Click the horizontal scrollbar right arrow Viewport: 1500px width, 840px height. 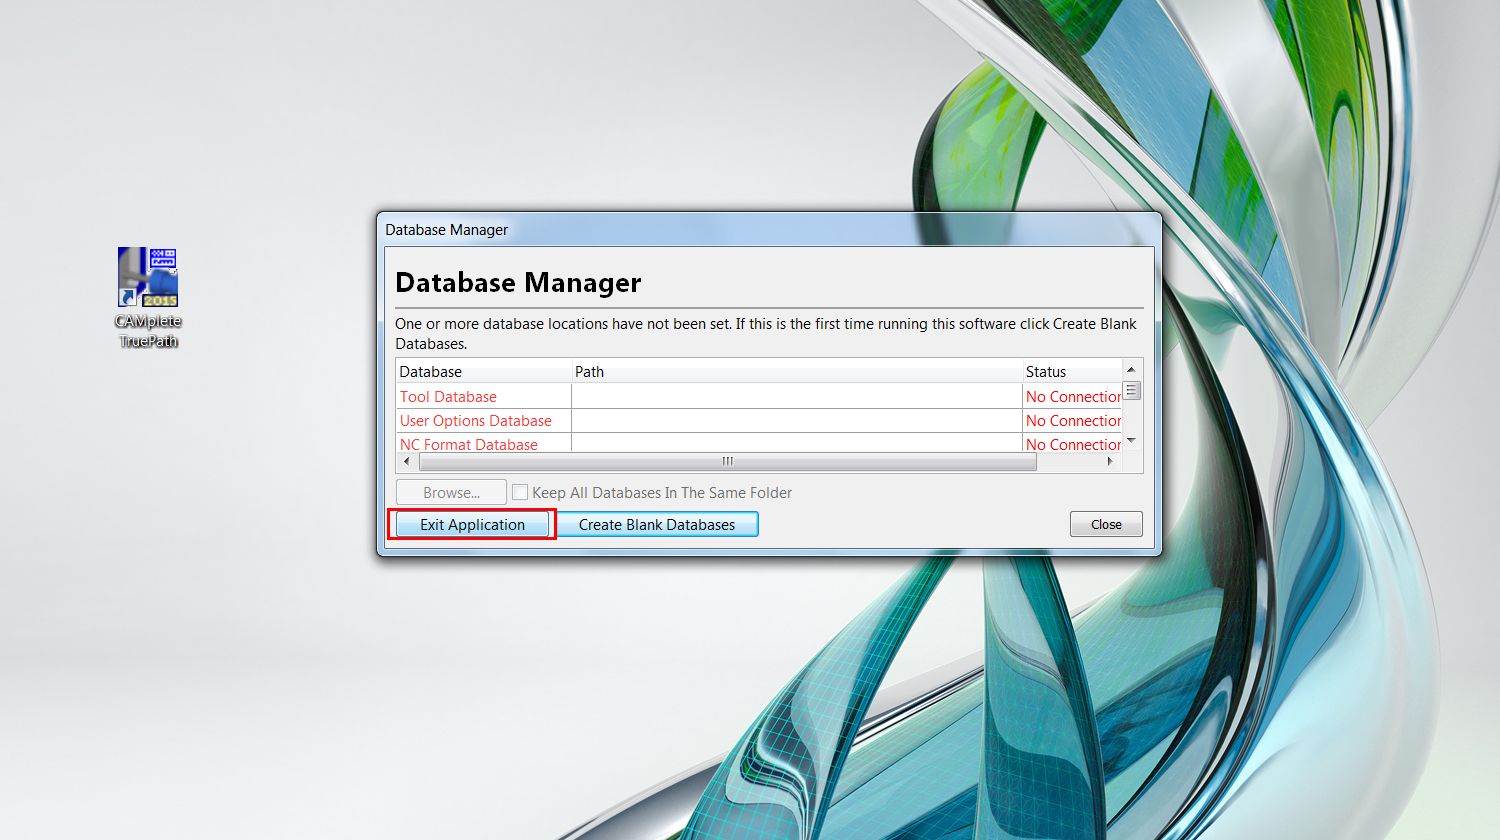1110,462
